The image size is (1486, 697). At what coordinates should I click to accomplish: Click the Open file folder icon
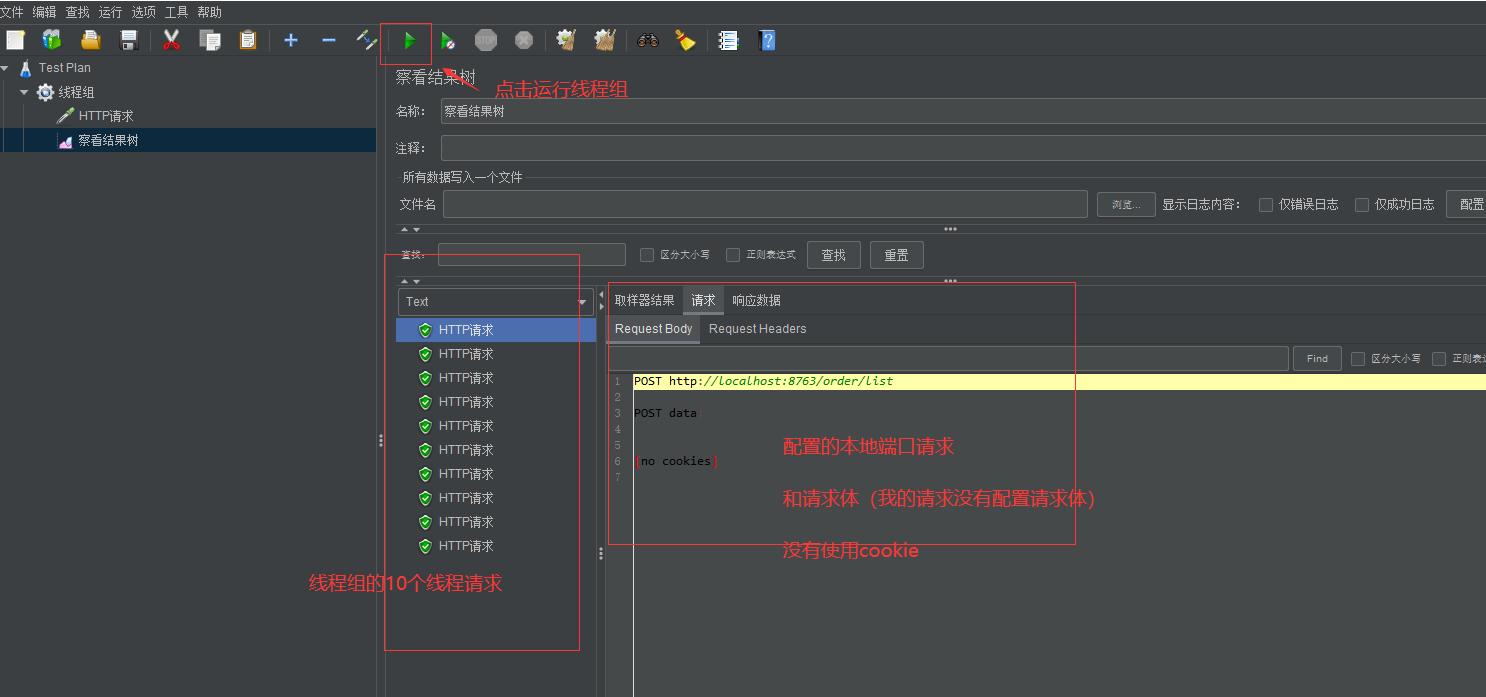[x=91, y=40]
